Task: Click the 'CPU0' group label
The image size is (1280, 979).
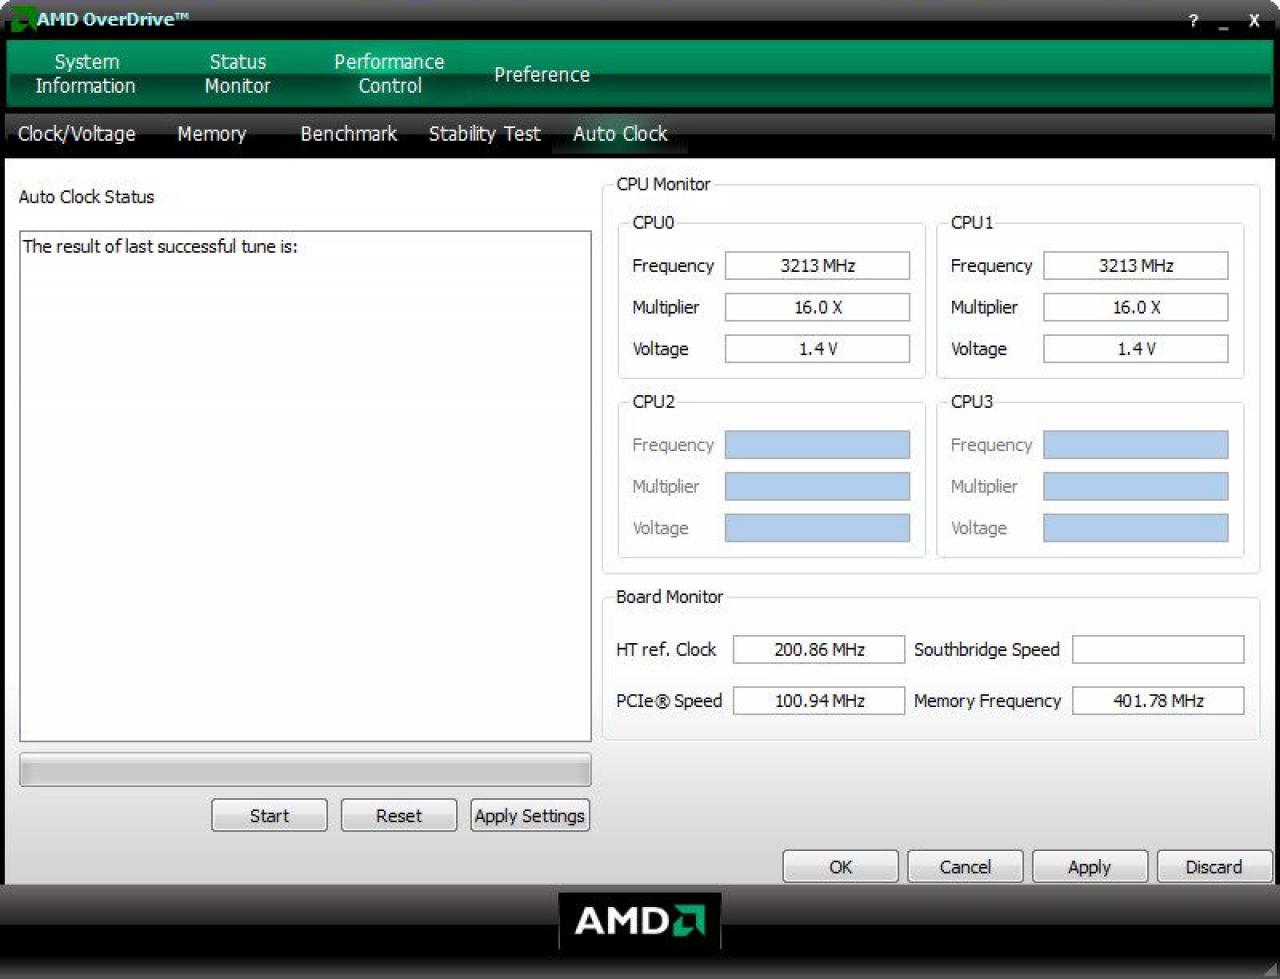Action: click(x=653, y=222)
